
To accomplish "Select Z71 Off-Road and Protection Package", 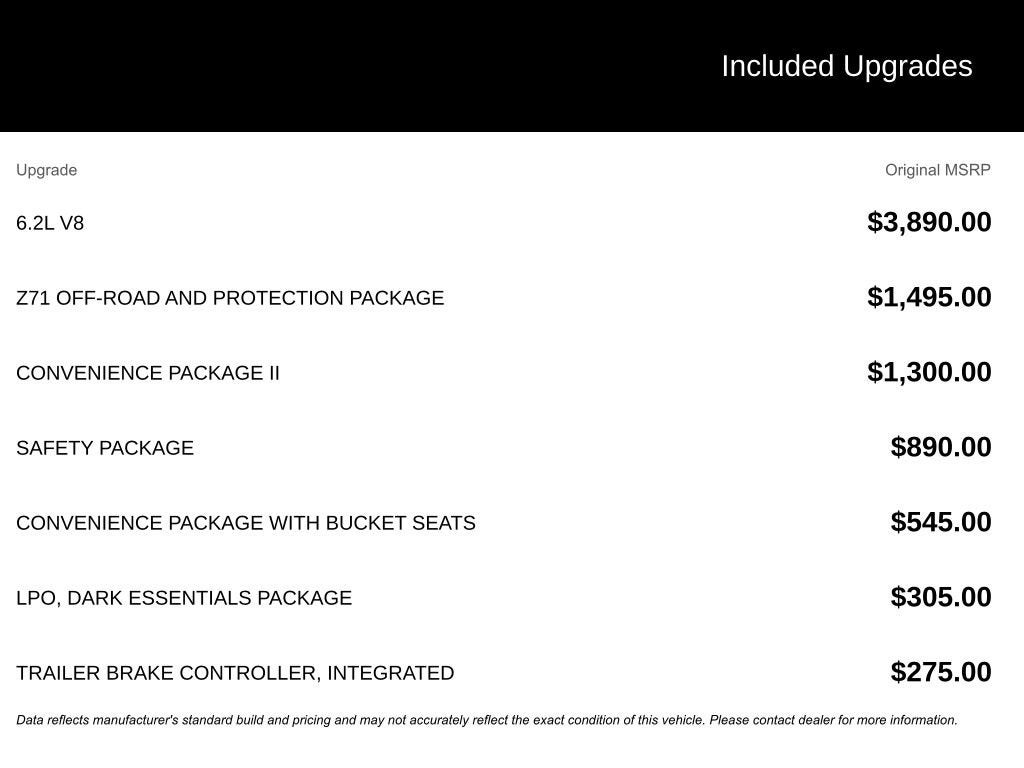I will [230, 298].
